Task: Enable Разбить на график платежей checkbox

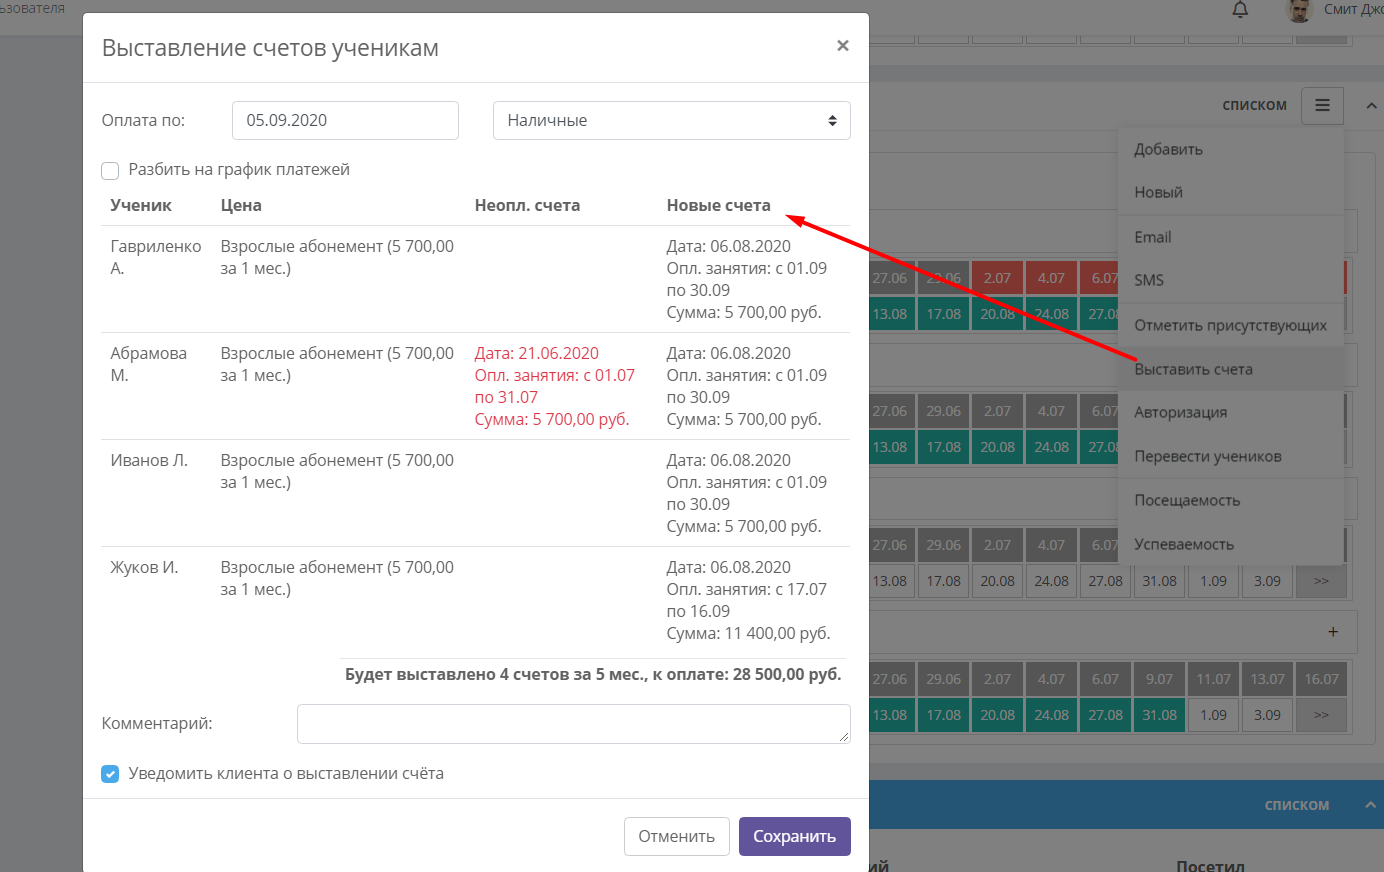Action: tap(110, 171)
